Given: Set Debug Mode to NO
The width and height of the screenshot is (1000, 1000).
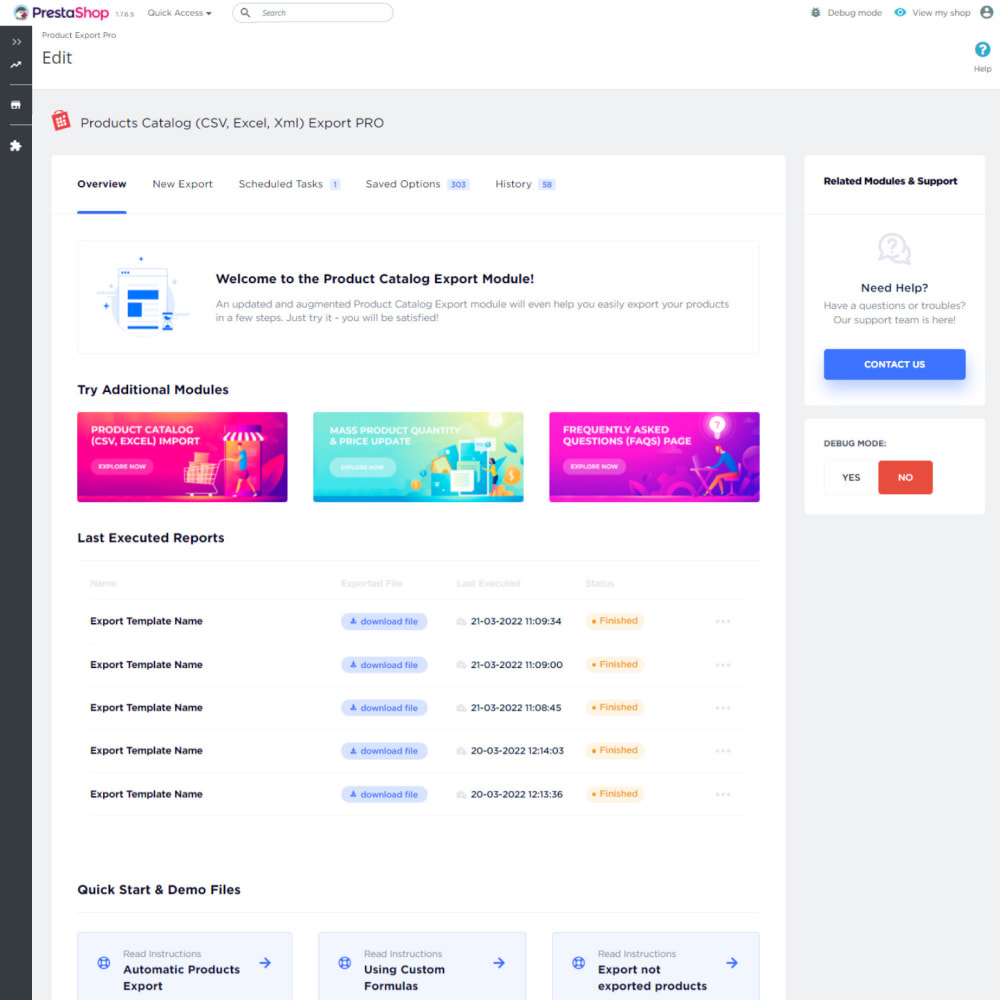Looking at the screenshot, I should (x=905, y=478).
